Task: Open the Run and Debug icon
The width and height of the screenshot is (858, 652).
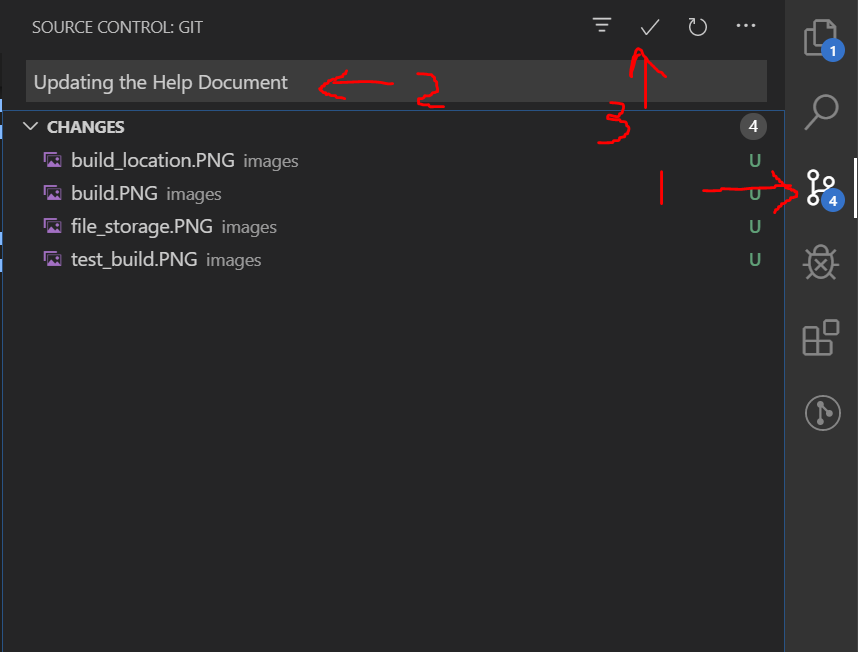Action: click(x=820, y=263)
